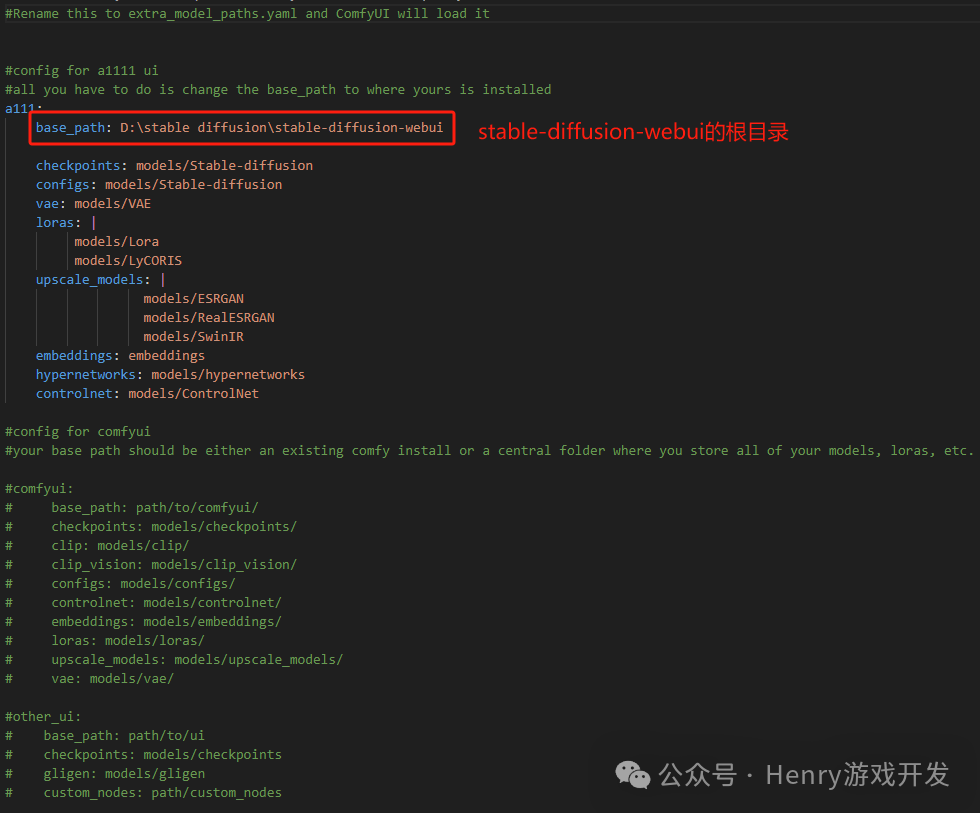Image resolution: width=980 pixels, height=813 pixels.
Task: Click the commented 'clip: models/clip/' line
Action: tap(120, 546)
